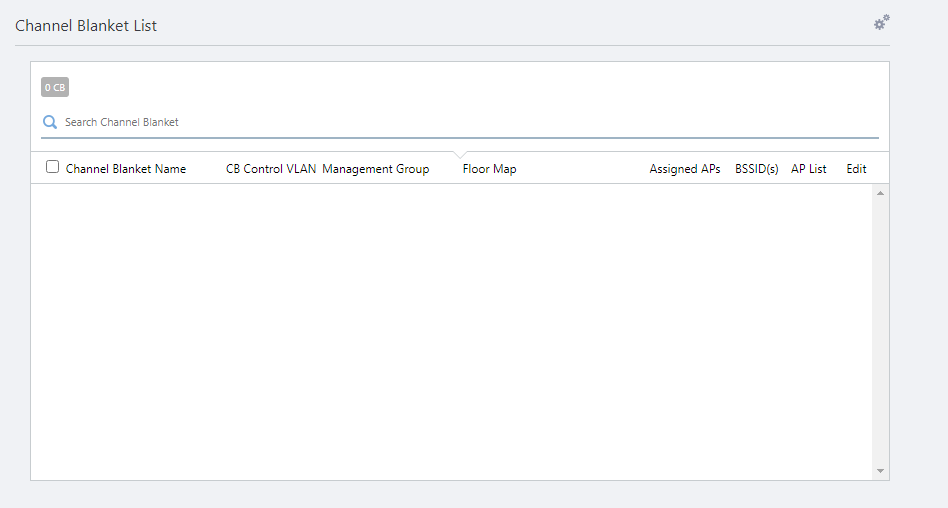
Task: Toggle the select-all checkbox in header
Action: [53, 167]
